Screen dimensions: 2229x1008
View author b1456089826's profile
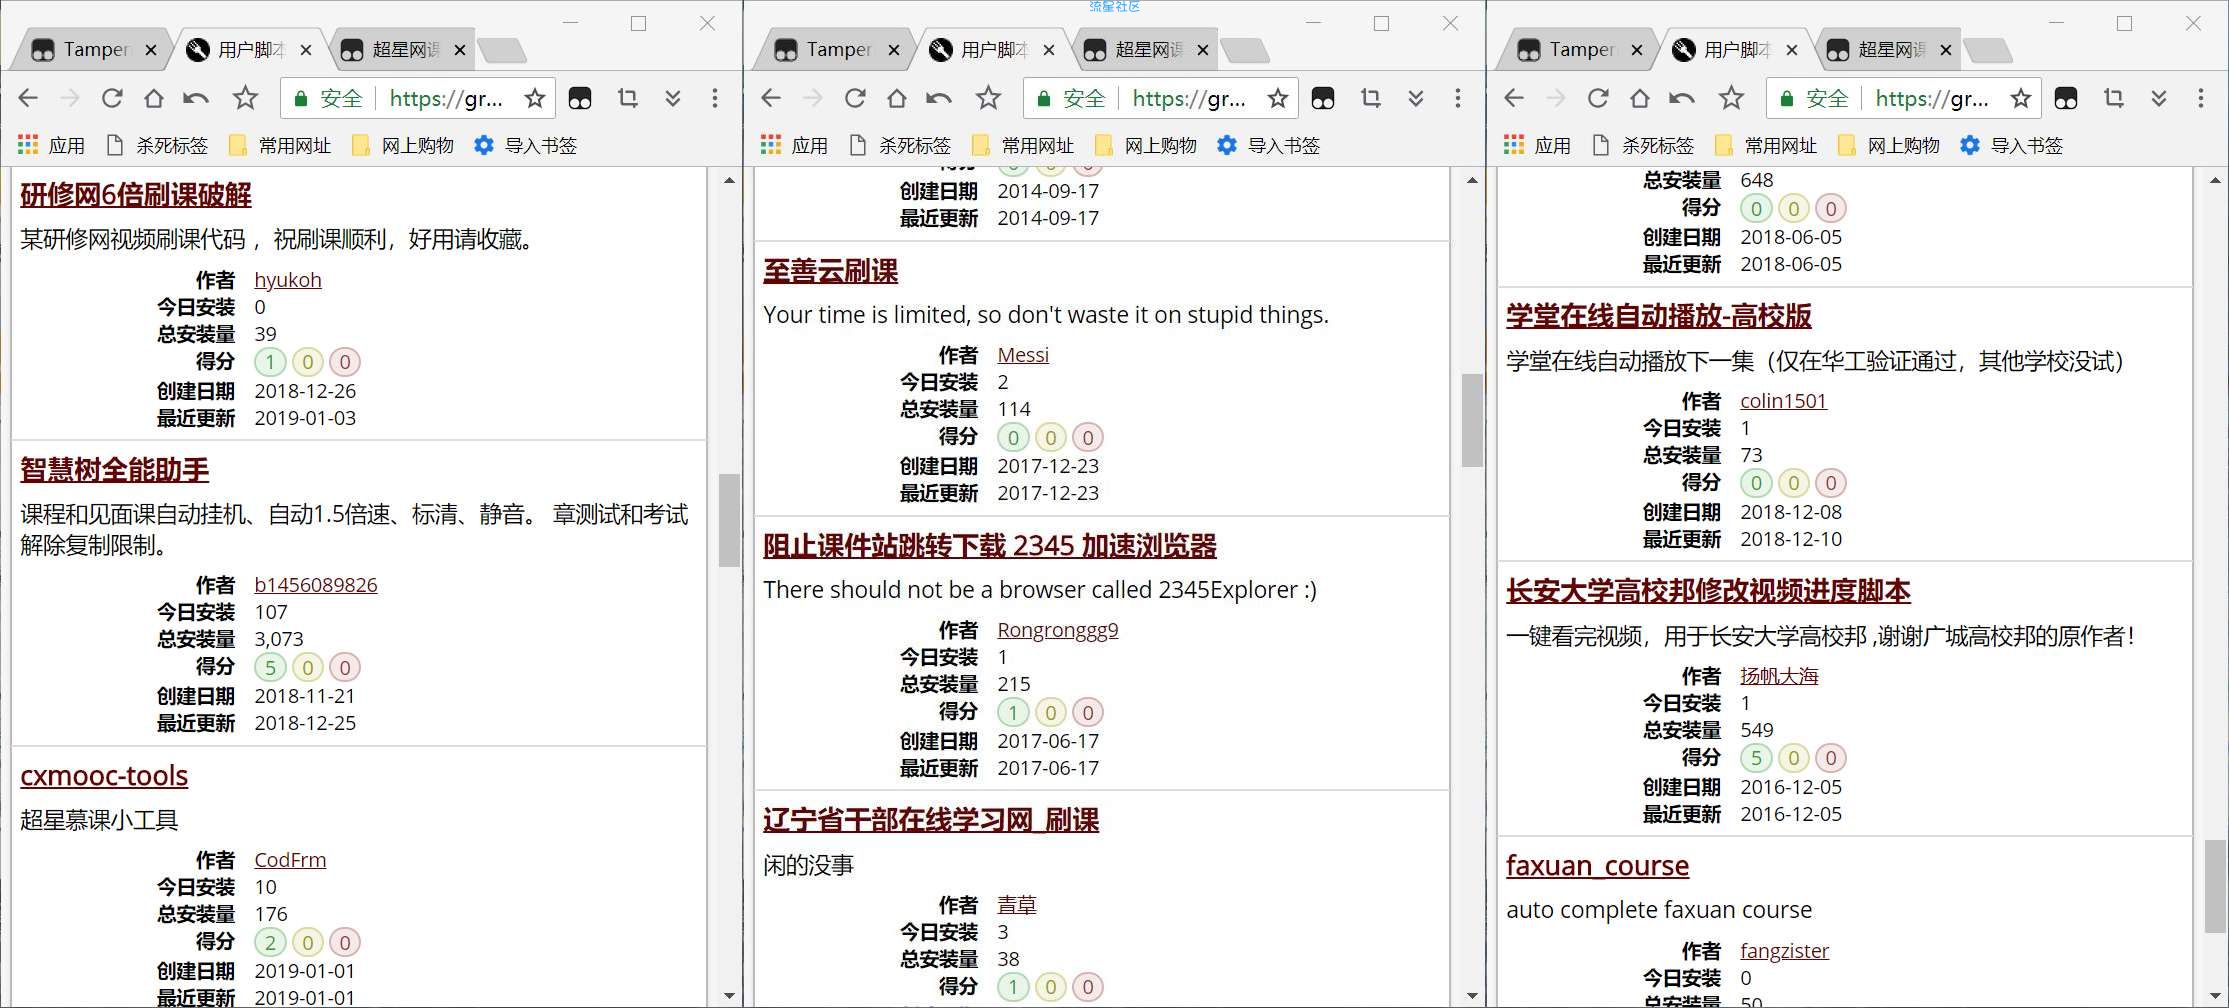click(x=316, y=584)
